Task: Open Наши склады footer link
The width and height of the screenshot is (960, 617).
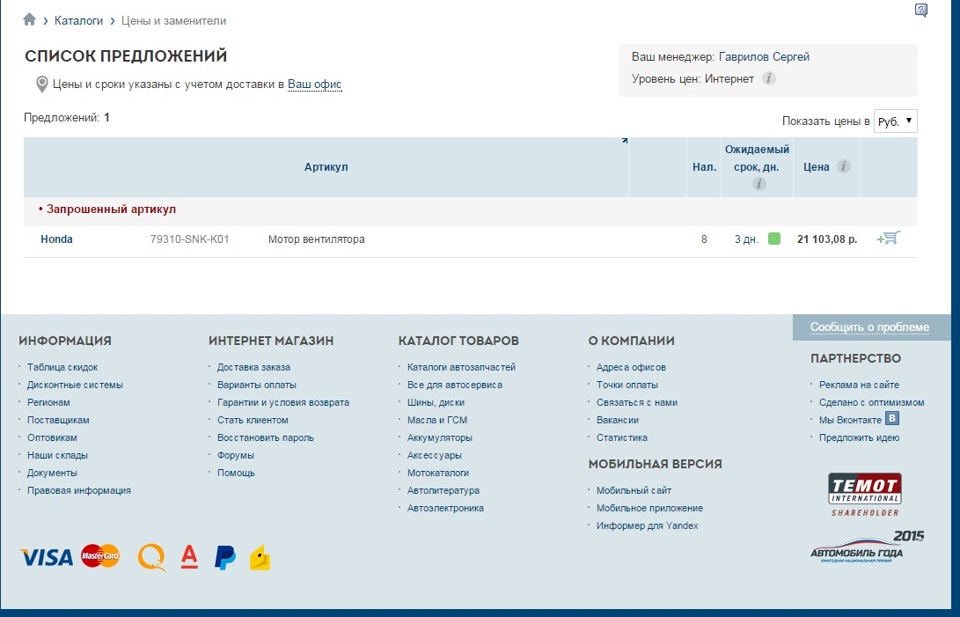Action: (57, 455)
